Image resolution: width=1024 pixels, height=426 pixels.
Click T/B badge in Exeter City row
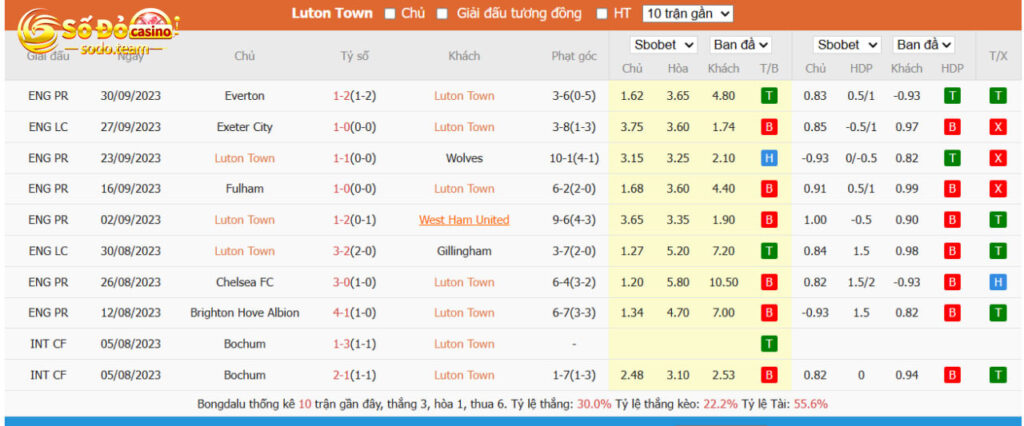tap(769, 127)
